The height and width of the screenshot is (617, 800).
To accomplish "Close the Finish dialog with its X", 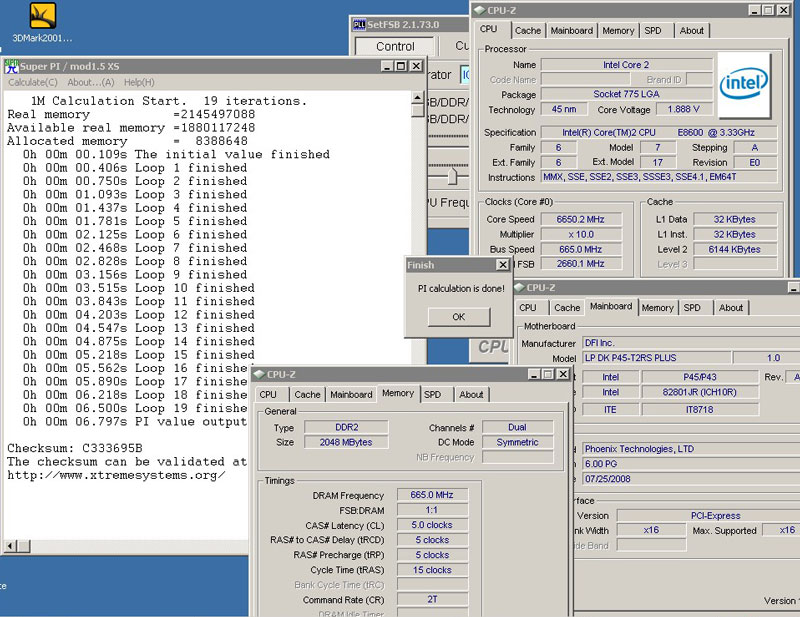I will (x=502, y=265).
